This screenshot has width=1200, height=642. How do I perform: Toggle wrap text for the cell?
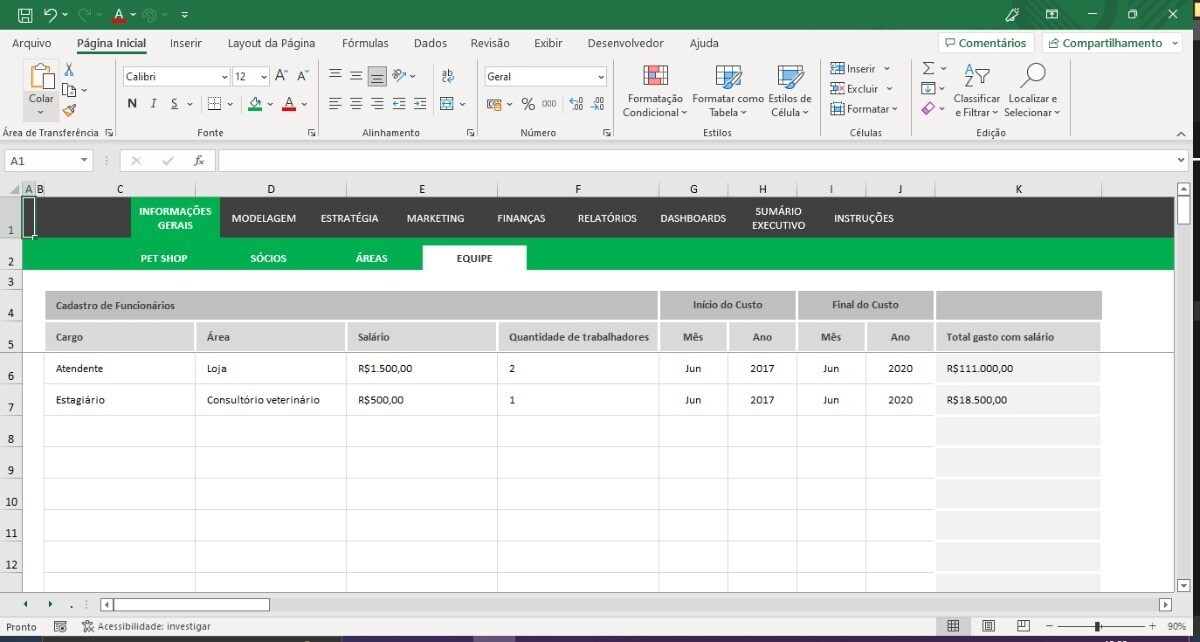[x=447, y=76]
